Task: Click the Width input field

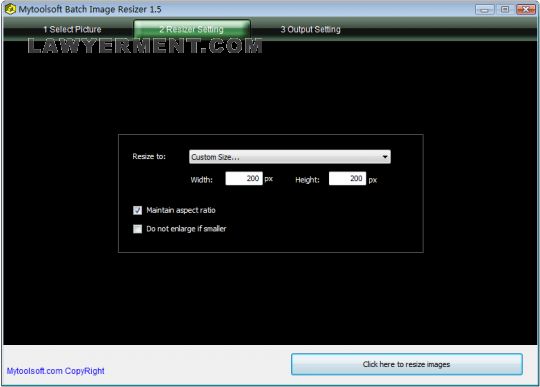Action: (x=244, y=178)
